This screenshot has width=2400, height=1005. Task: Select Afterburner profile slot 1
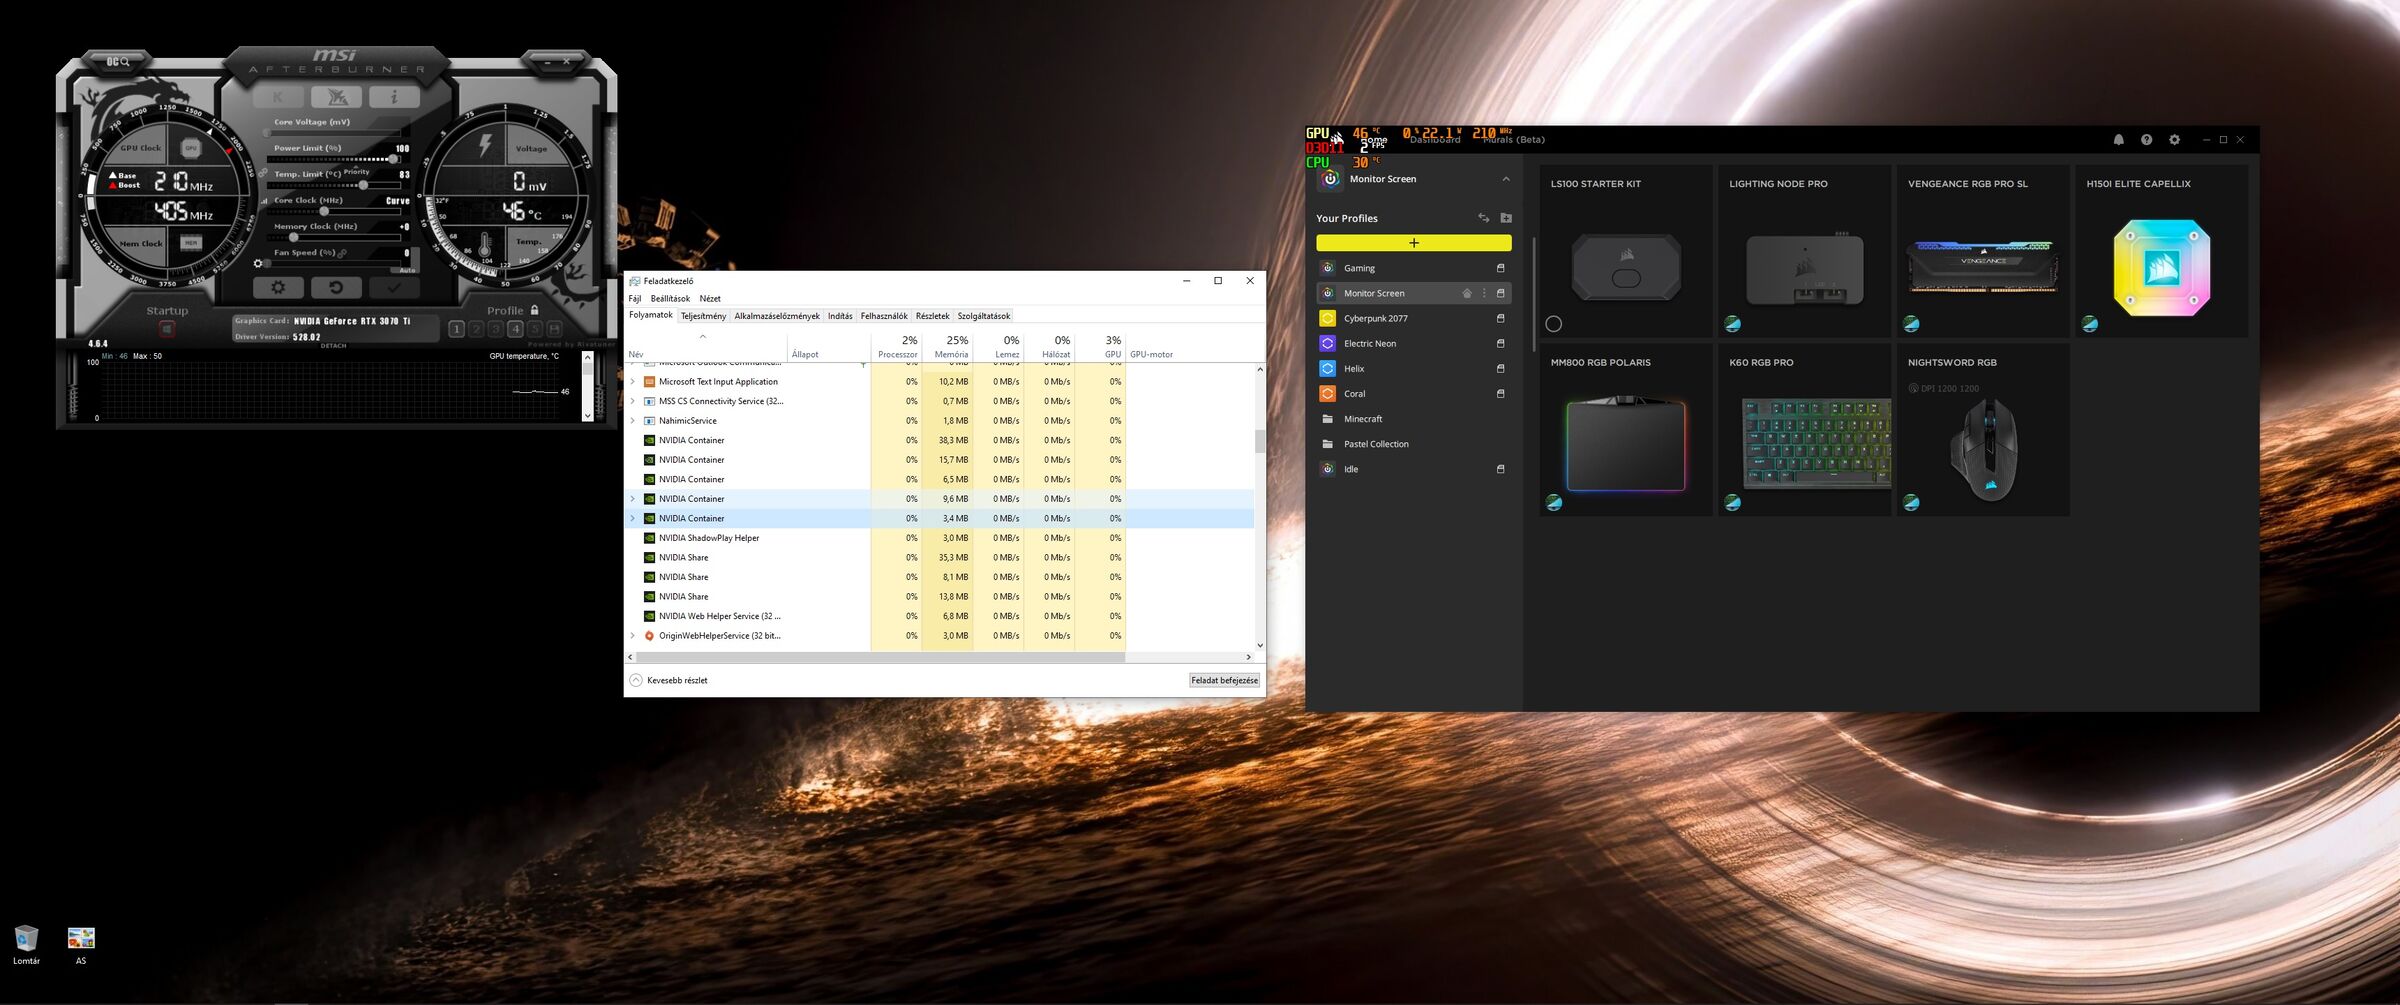tap(456, 329)
